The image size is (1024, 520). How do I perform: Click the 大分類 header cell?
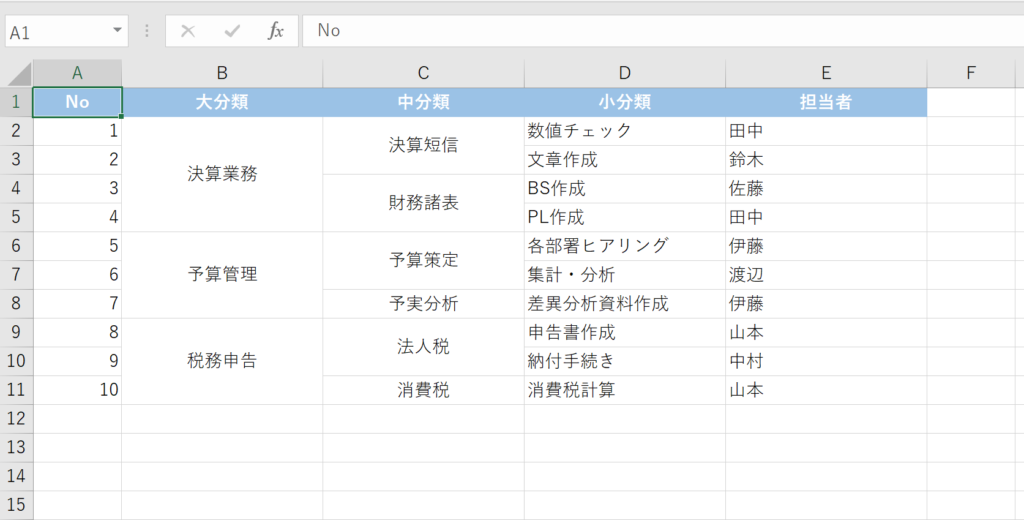222,102
